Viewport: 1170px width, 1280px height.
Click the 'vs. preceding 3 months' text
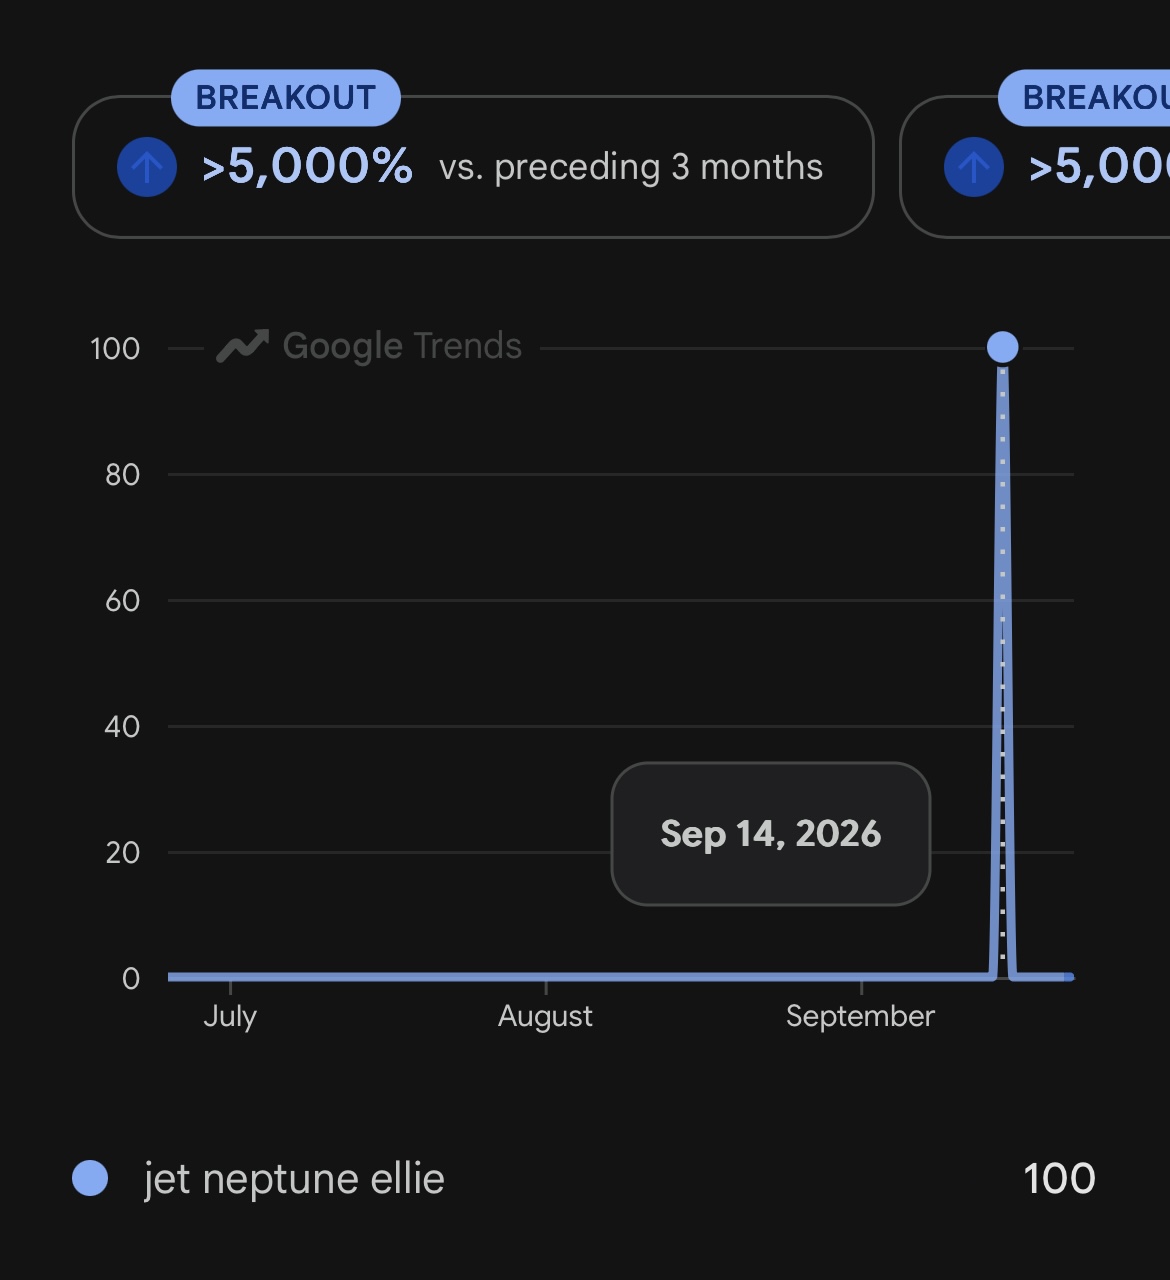[631, 167]
